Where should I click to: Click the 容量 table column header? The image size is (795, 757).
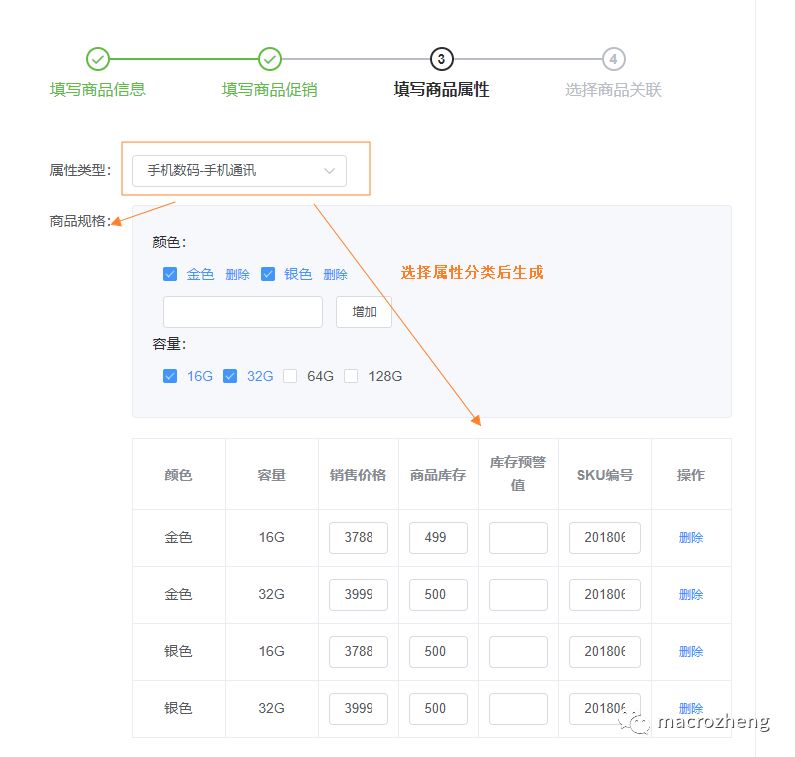(x=272, y=475)
